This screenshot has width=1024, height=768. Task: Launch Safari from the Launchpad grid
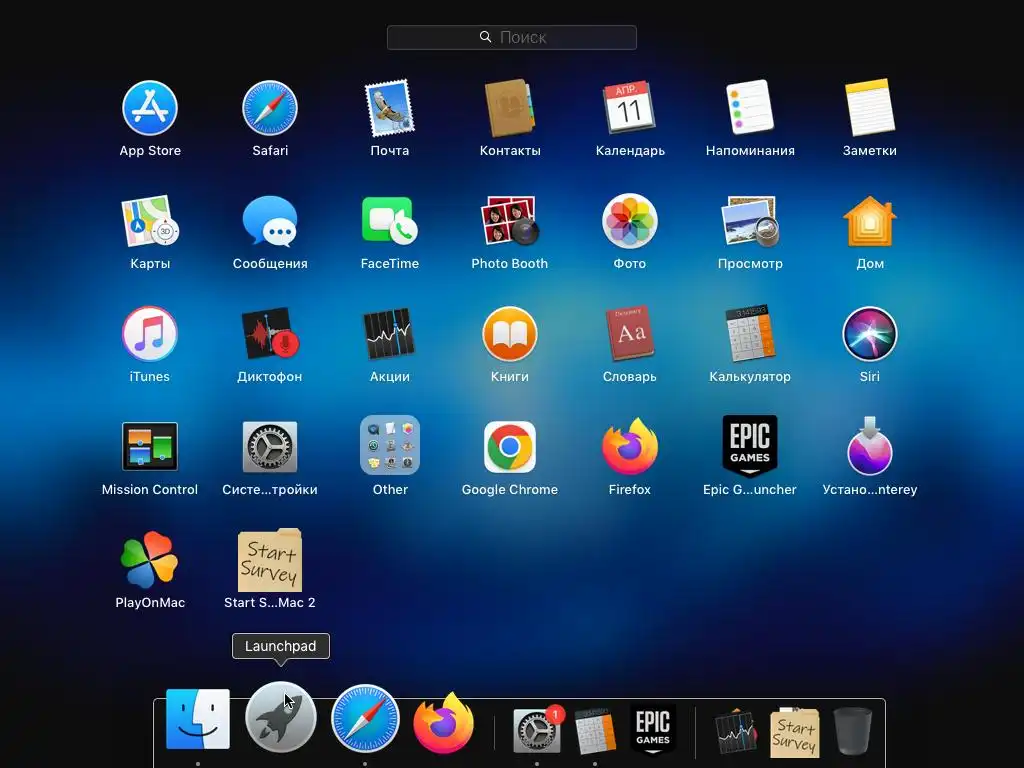click(x=270, y=108)
